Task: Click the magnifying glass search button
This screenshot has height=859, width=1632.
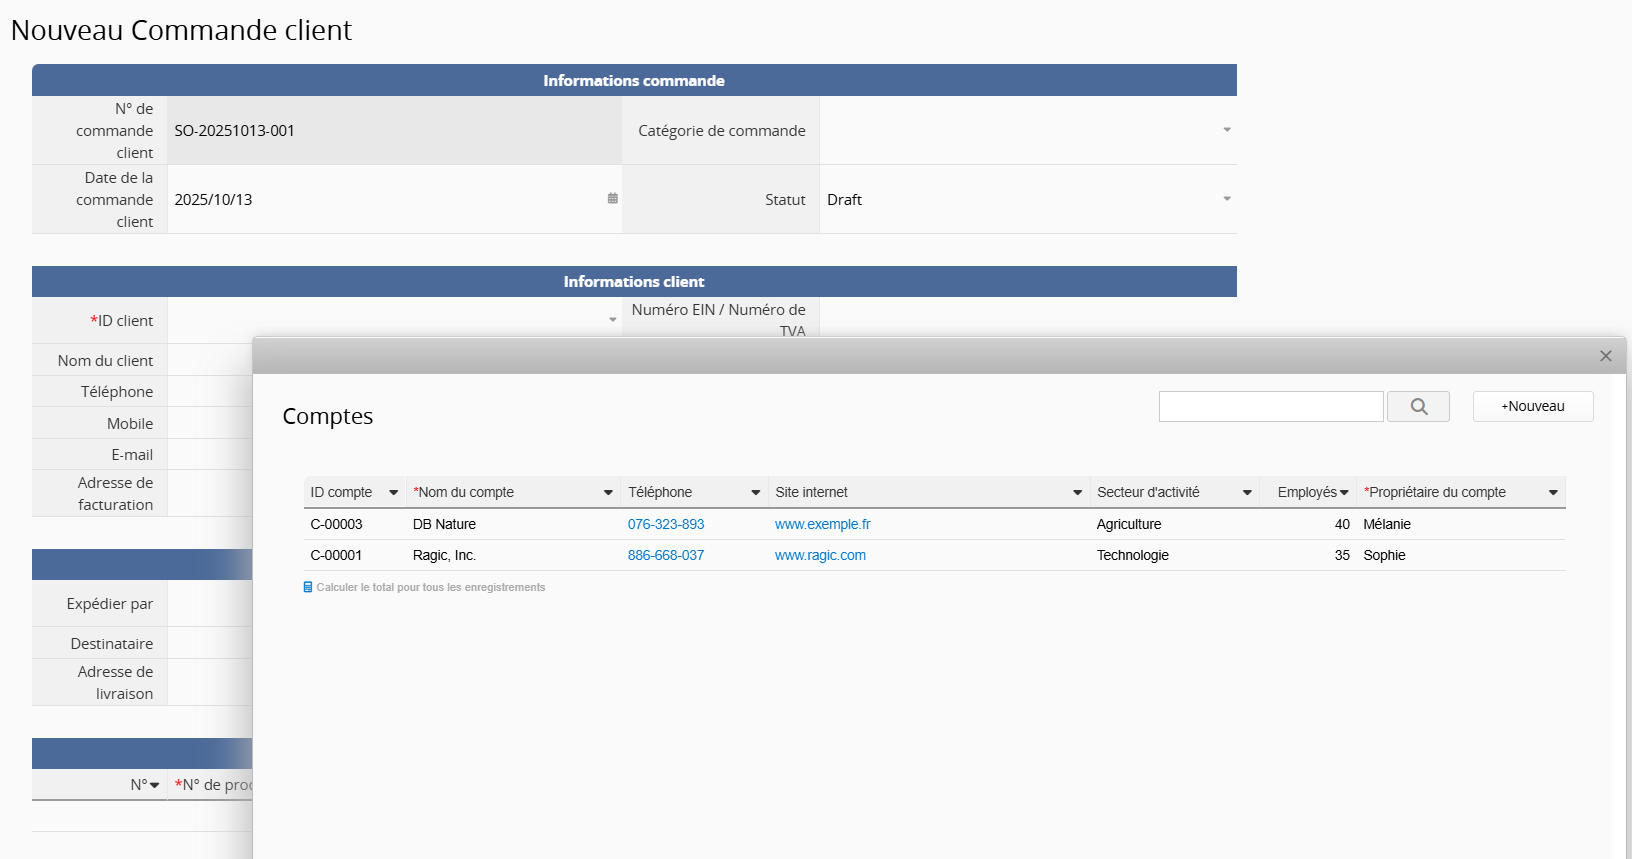Action: (x=1418, y=406)
